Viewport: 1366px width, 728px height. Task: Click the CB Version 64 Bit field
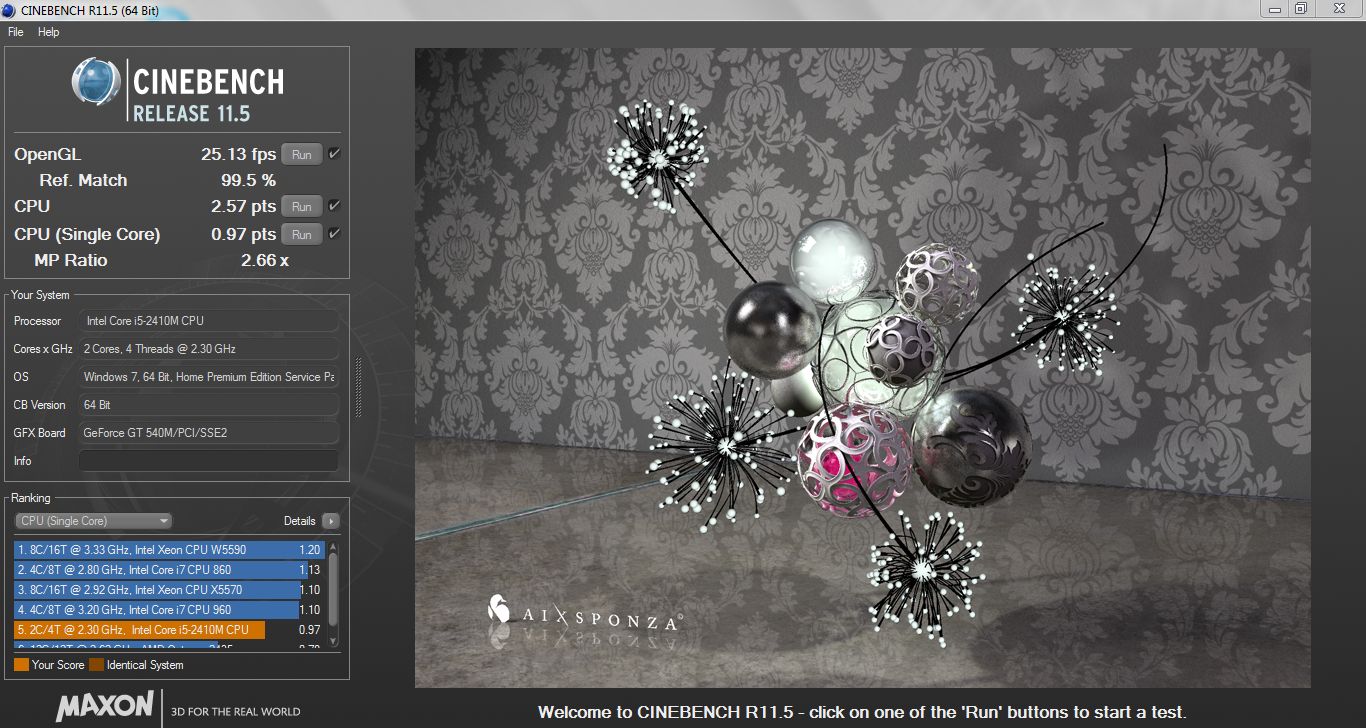[209, 405]
